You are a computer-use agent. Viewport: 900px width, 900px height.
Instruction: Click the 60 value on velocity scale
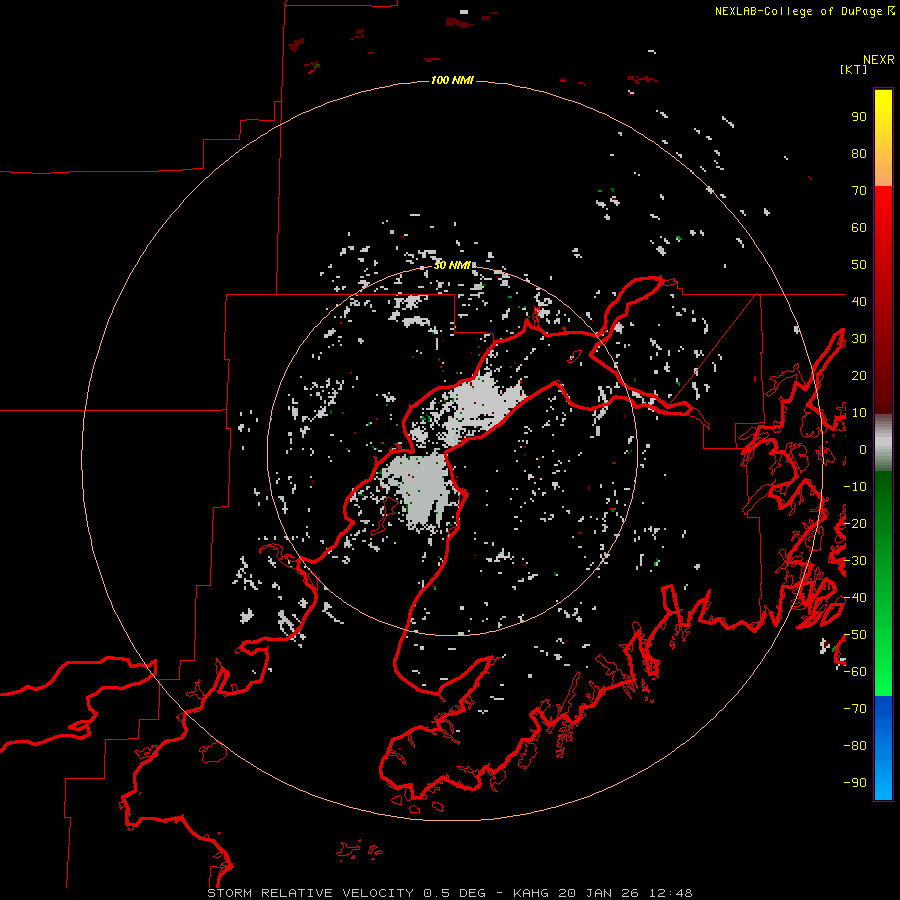(x=859, y=228)
